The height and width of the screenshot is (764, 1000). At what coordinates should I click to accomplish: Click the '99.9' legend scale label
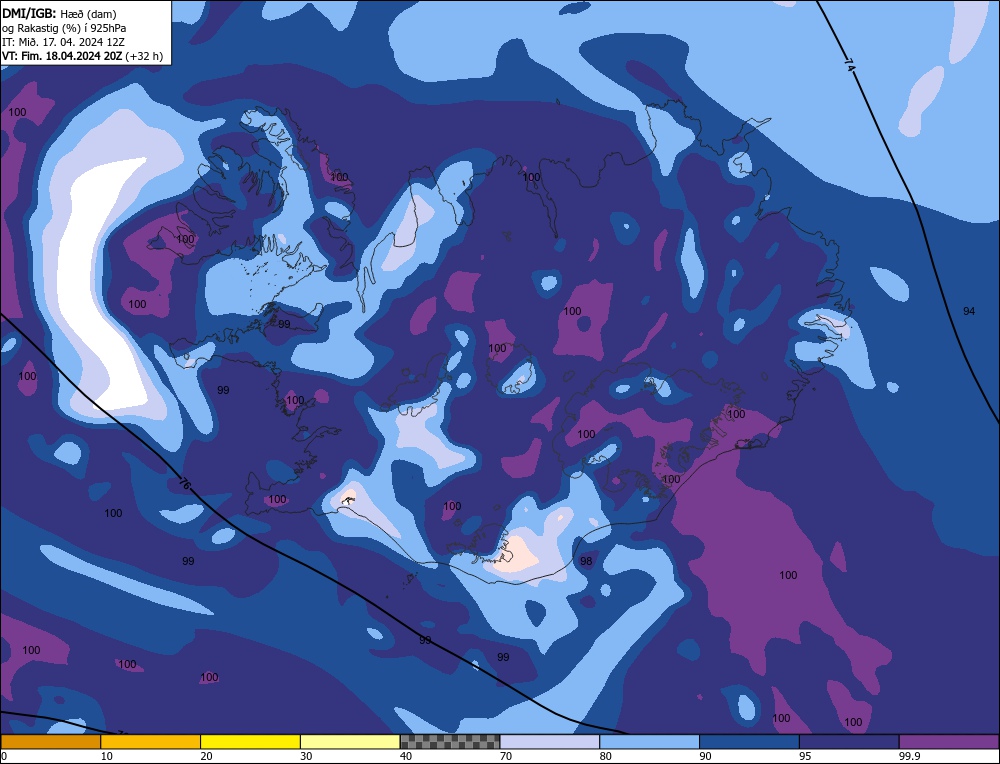[908, 756]
